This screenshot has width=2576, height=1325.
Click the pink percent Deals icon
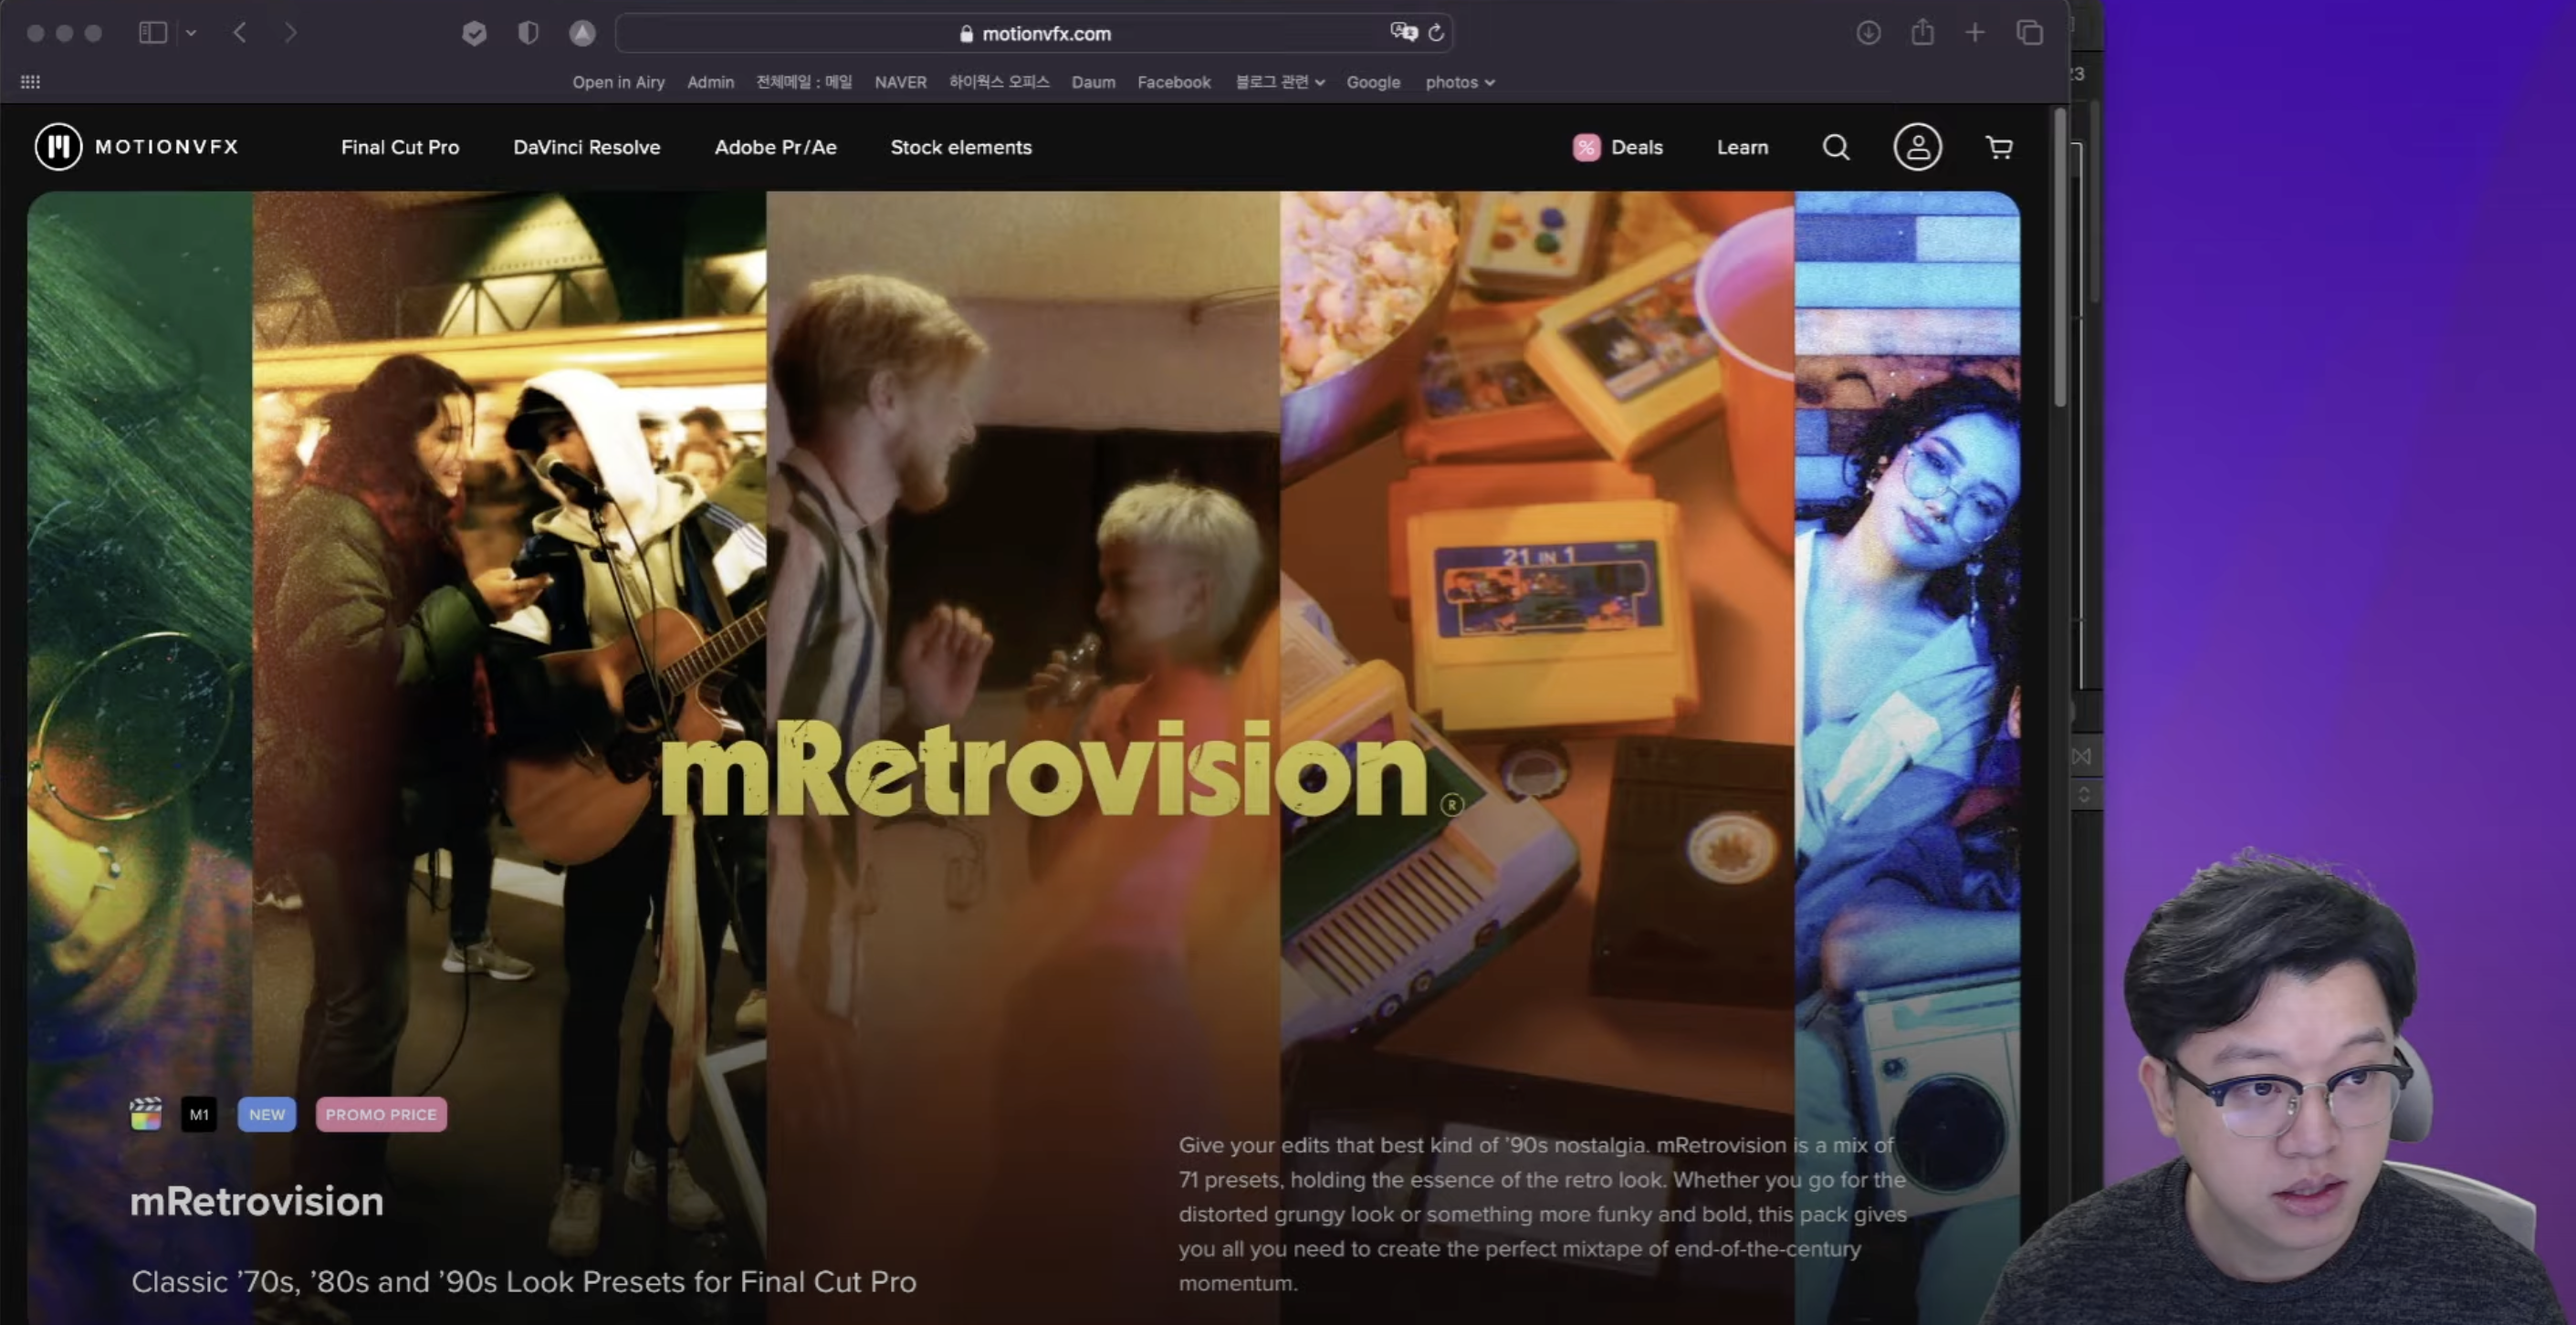(x=1586, y=147)
